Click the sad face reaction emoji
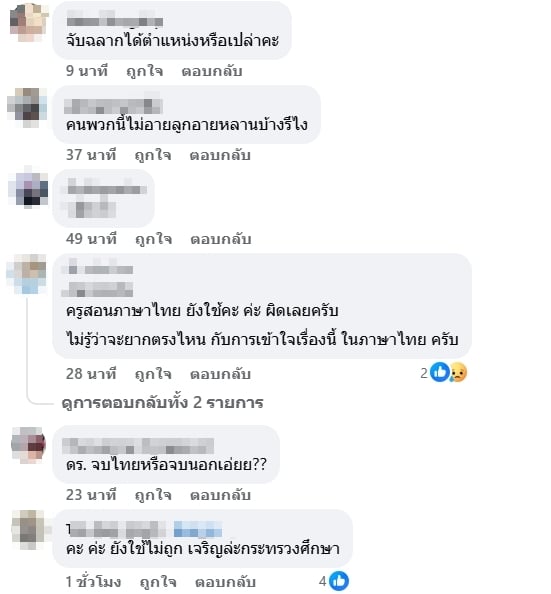Image resolution: width=551 pixels, height=594 pixels. (459, 372)
